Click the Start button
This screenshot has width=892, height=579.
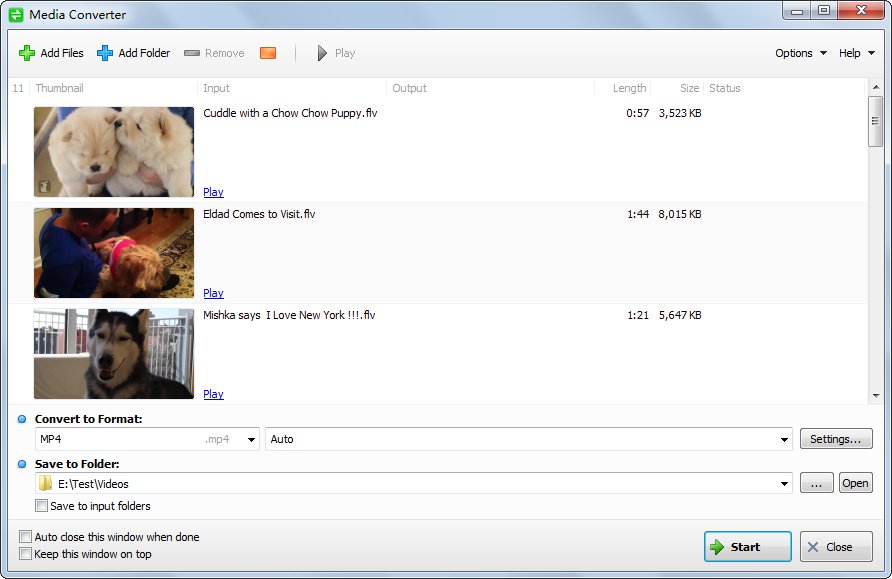click(747, 547)
